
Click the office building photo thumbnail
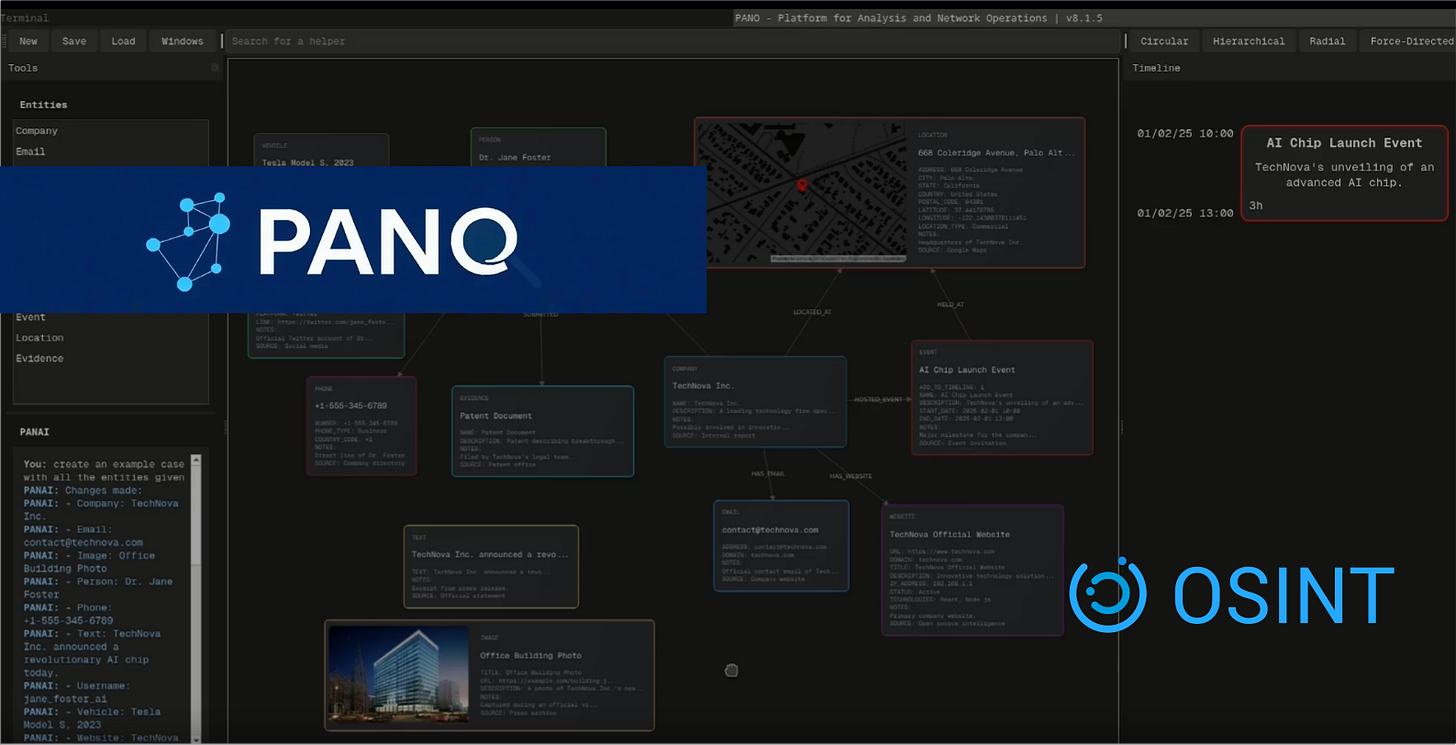click(x=398, y=675)
